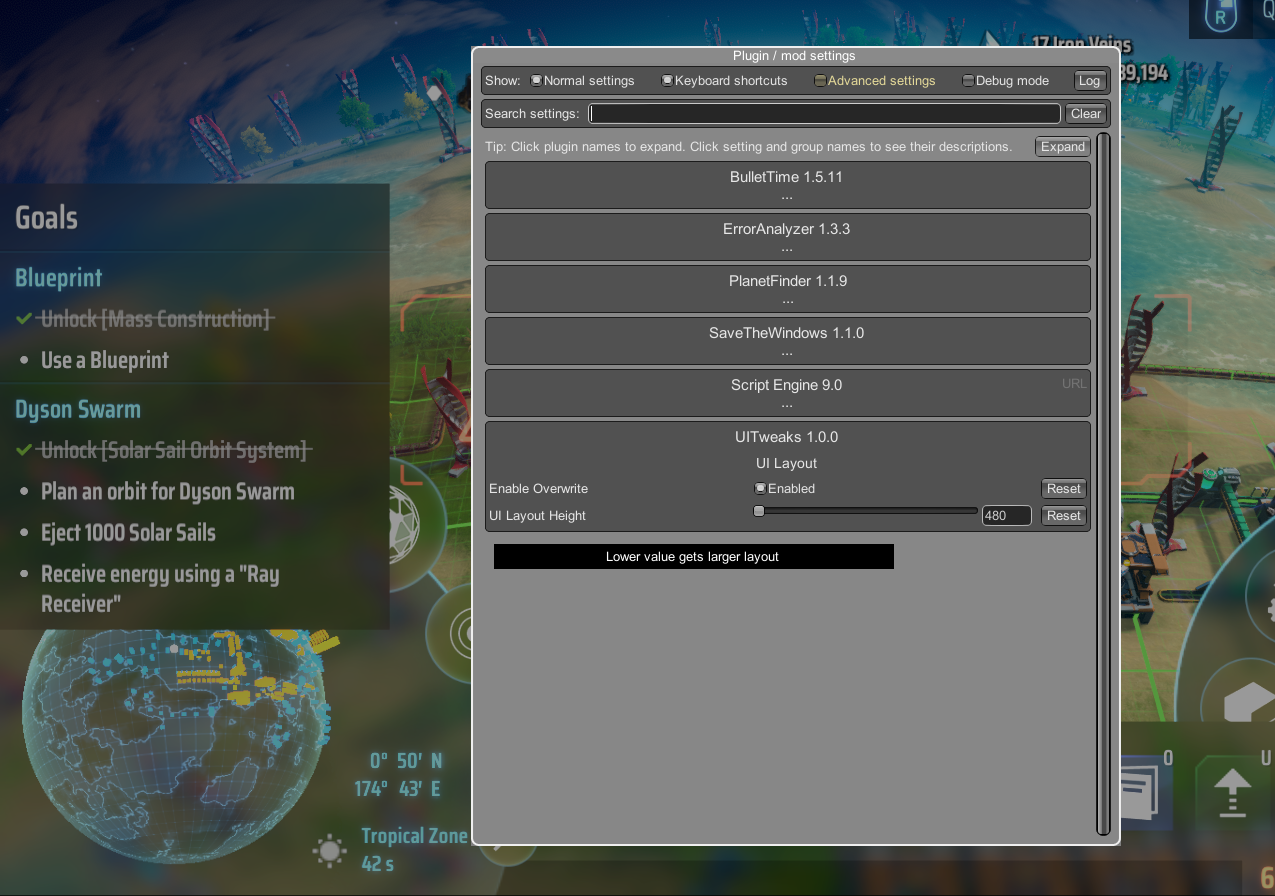Open the Log button
Screen dimensions: 1275x896
pyautogui.click(x=1089, y=81)
